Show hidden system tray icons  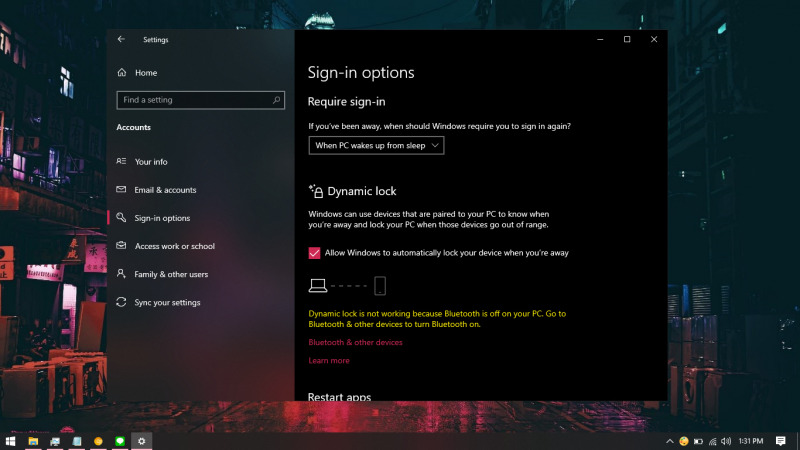[x=669, y=441]
